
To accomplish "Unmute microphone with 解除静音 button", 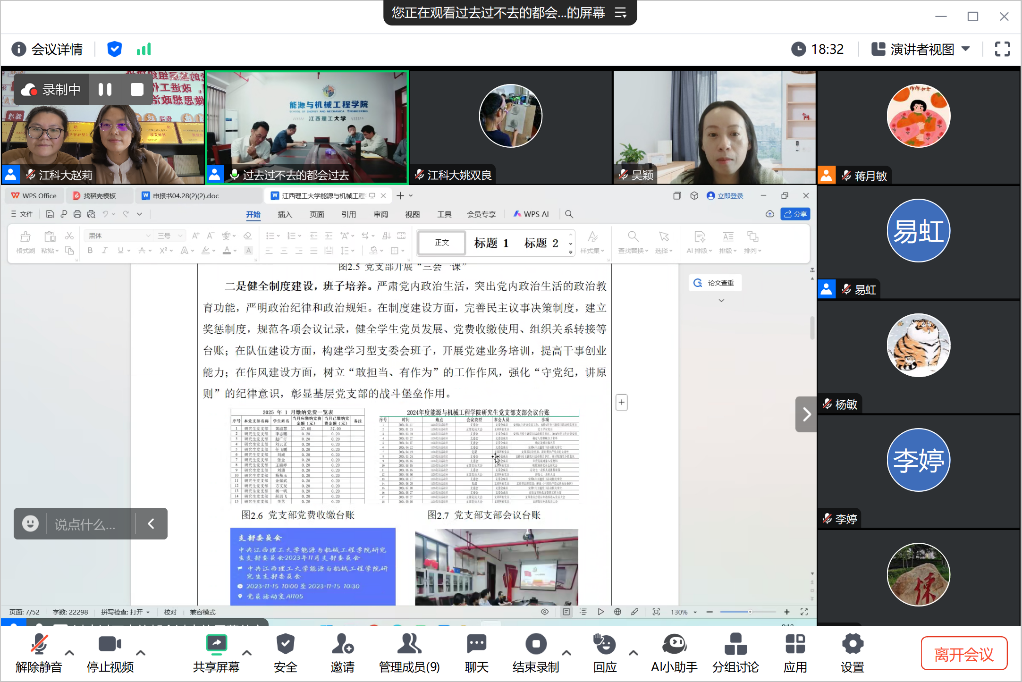I will coord(39,653).
